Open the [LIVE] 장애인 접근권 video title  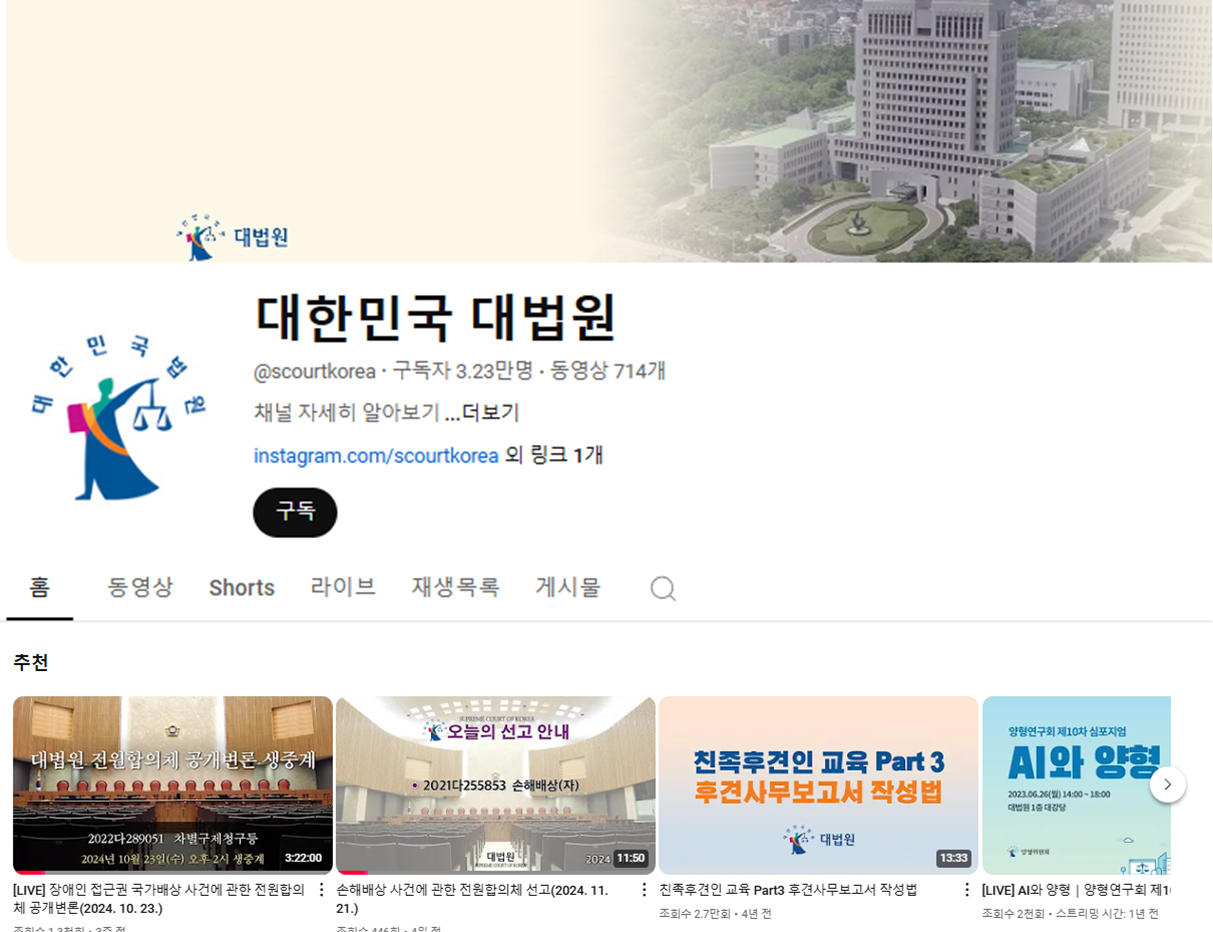pos(159,899)
